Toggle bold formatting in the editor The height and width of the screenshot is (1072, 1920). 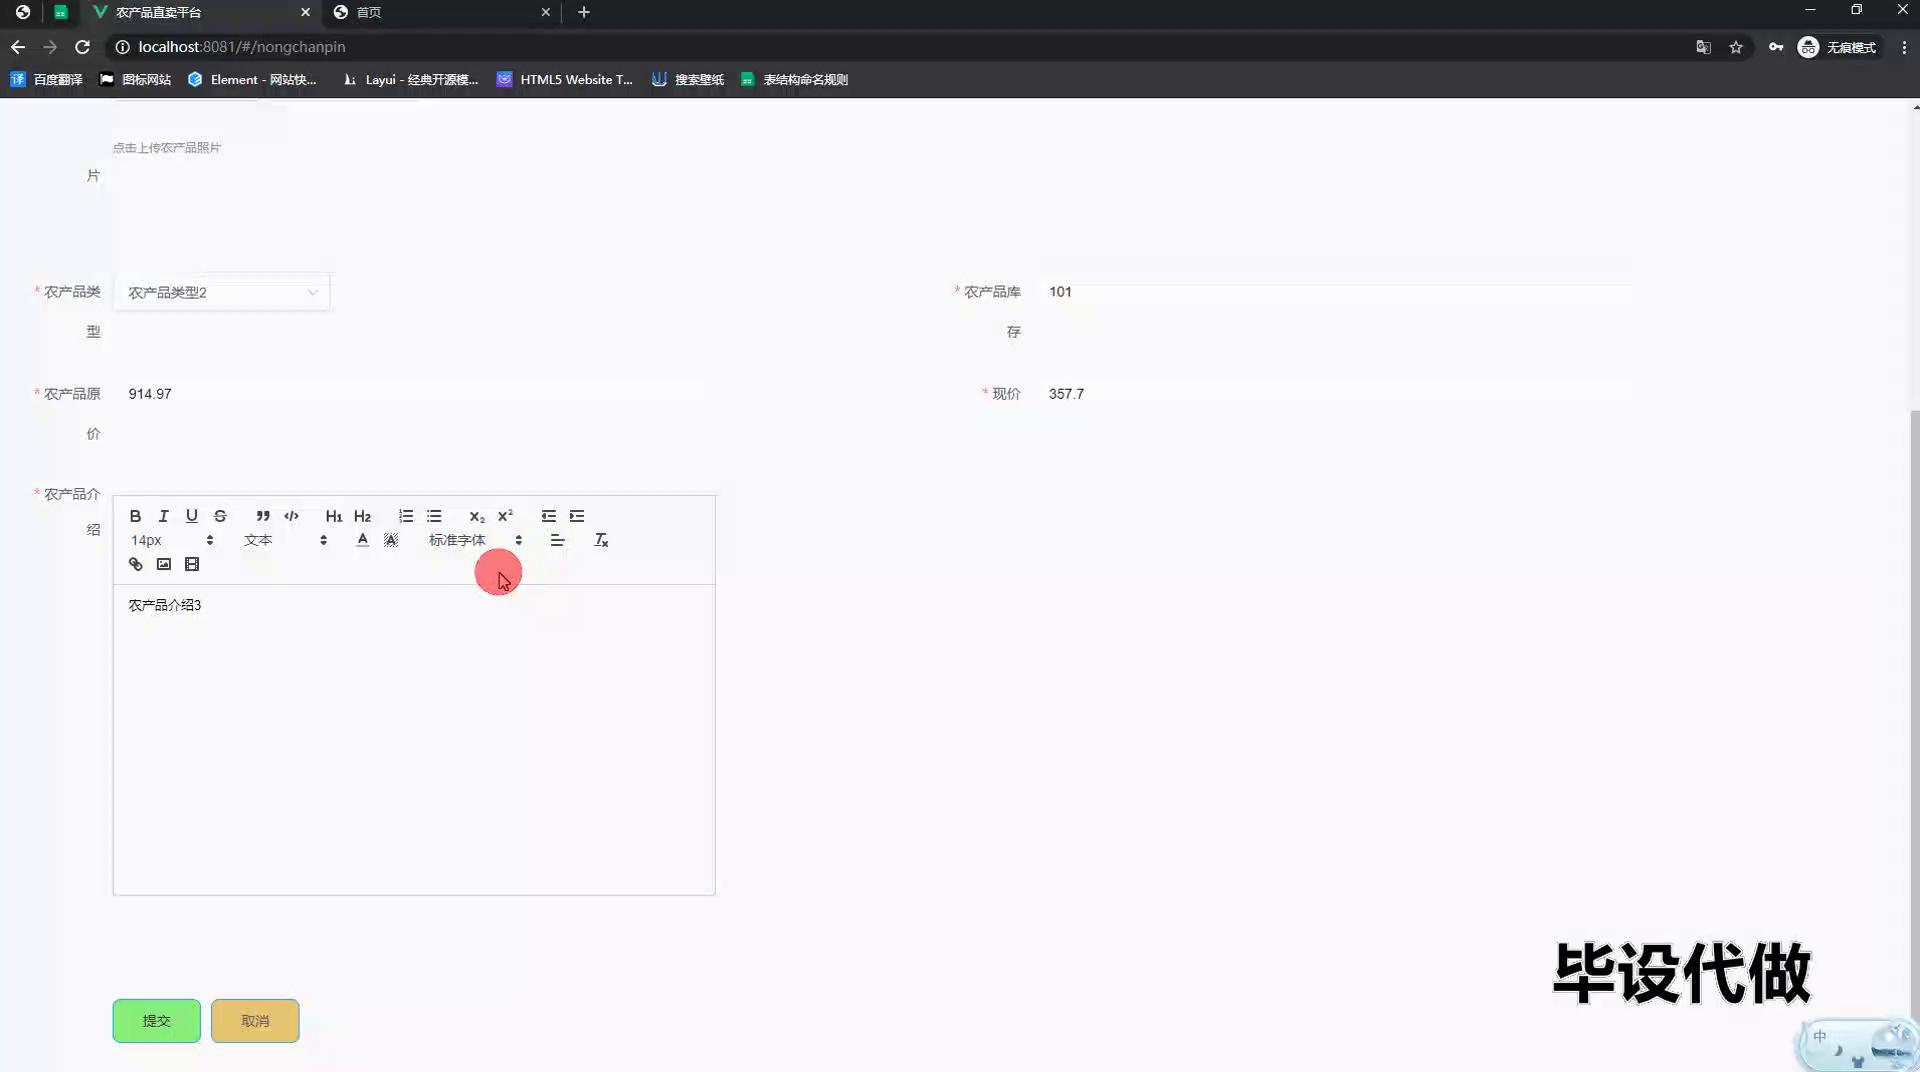click(135, 516)
